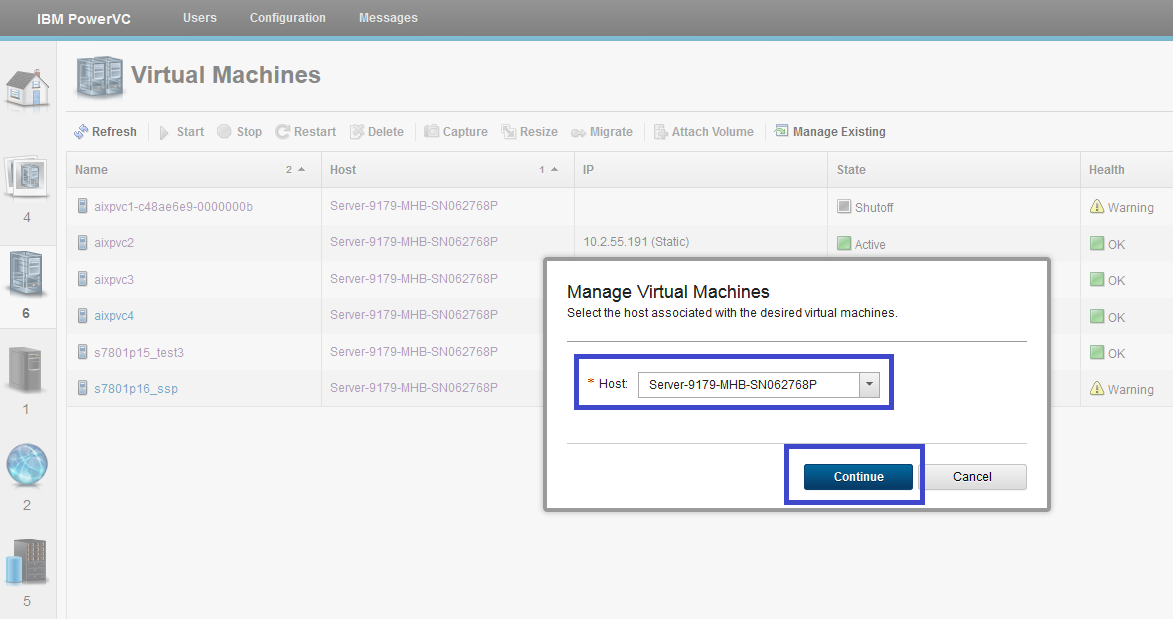Image resolution: width=1173 pixels, height=619 pixels.
Task: Click VM icon beside aixpvc3
Action: 82,279
